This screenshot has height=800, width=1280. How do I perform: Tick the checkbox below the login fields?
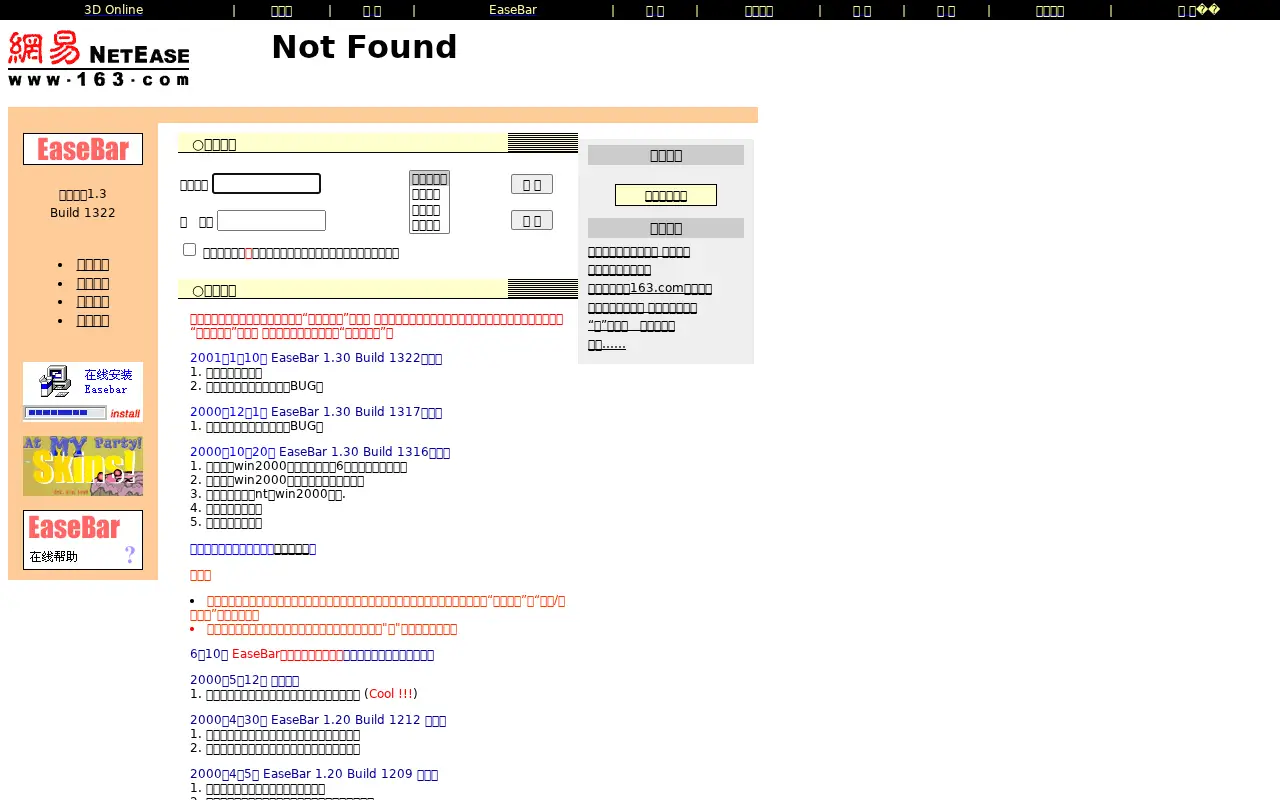(x=190, y=250)
